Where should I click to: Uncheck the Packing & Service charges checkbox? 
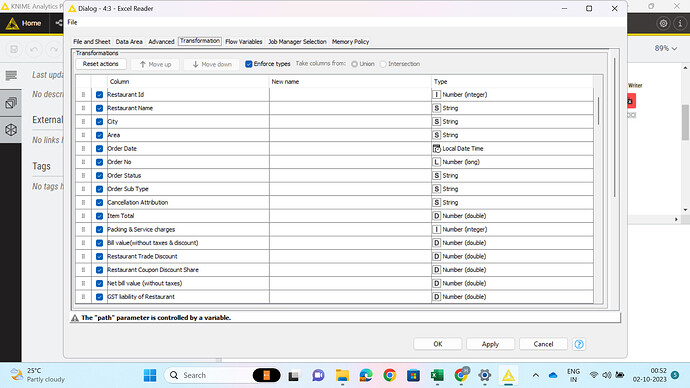pos(99,230)
